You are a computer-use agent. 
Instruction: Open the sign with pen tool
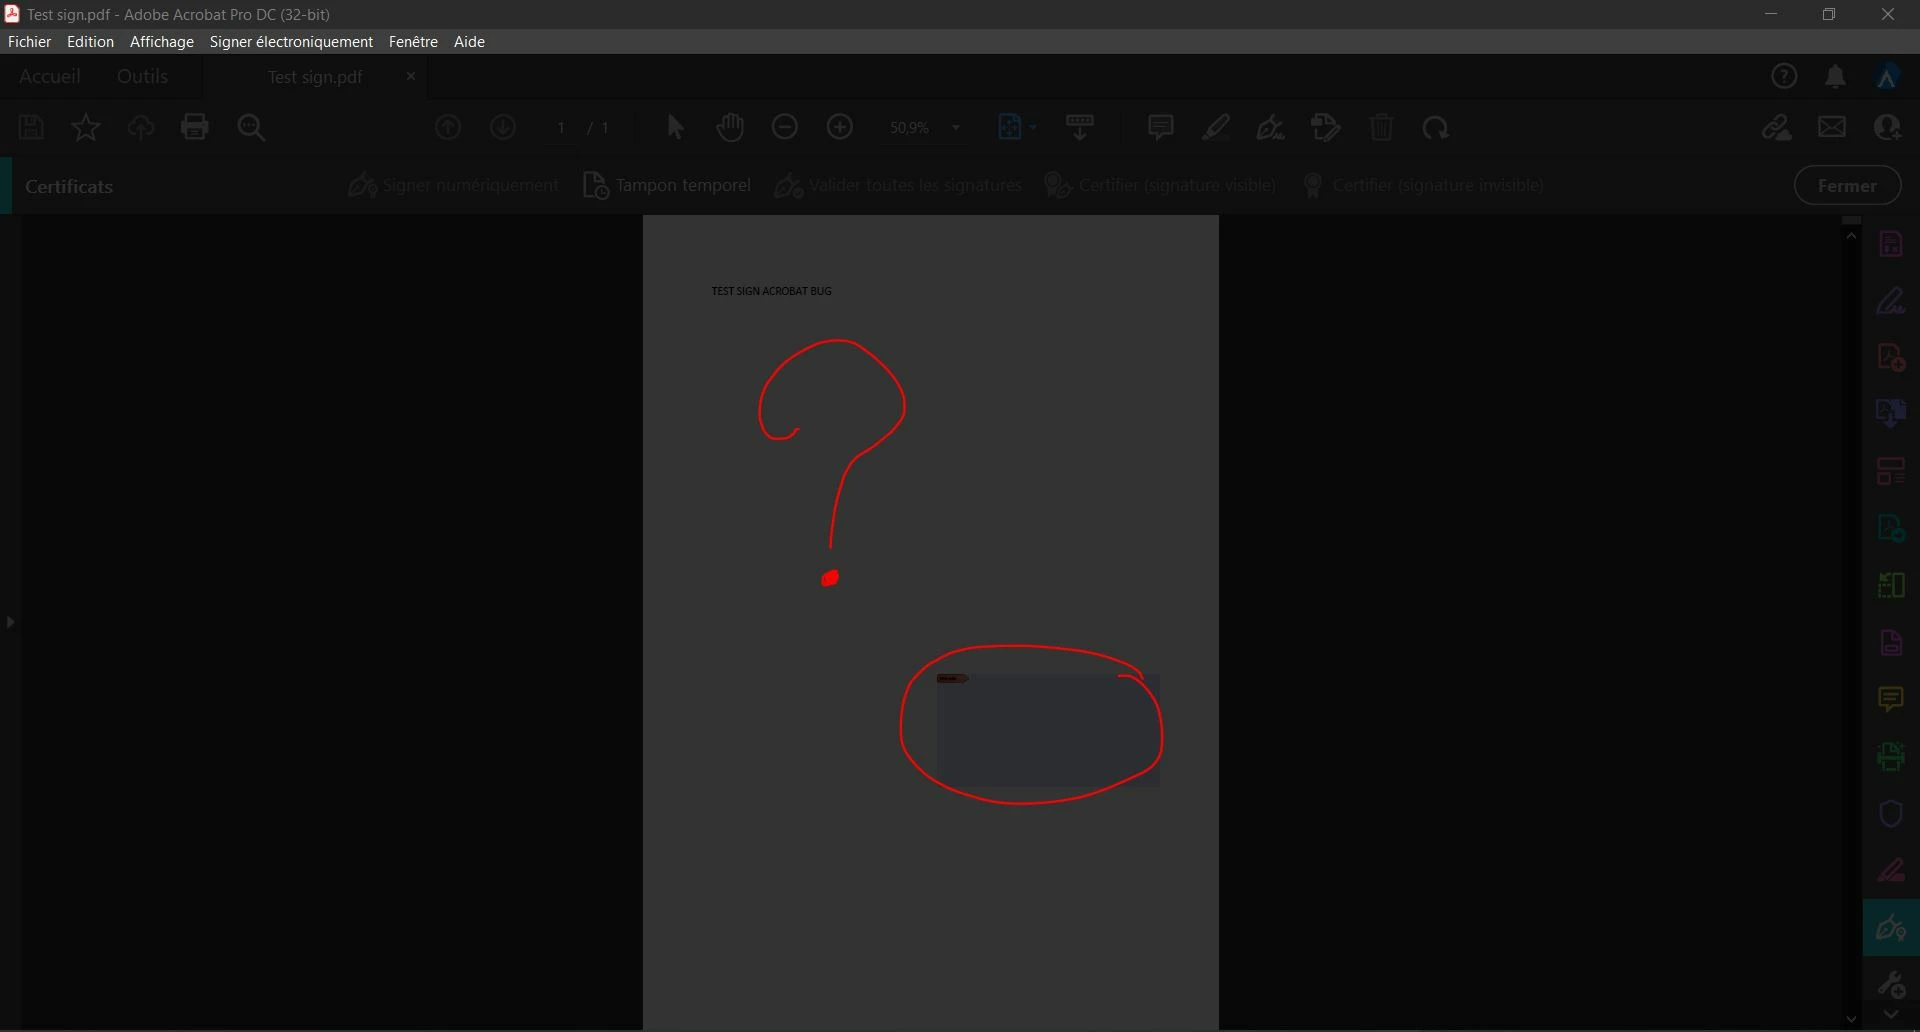coord(1271,127)
